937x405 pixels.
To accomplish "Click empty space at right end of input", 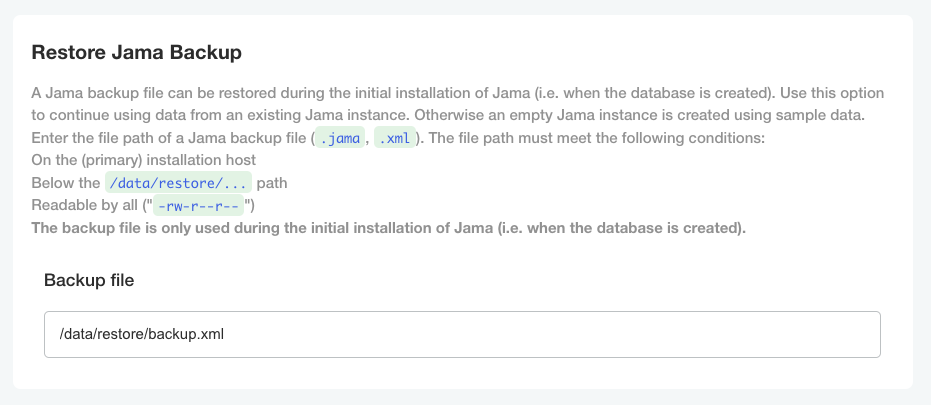I will coord(820,334).
